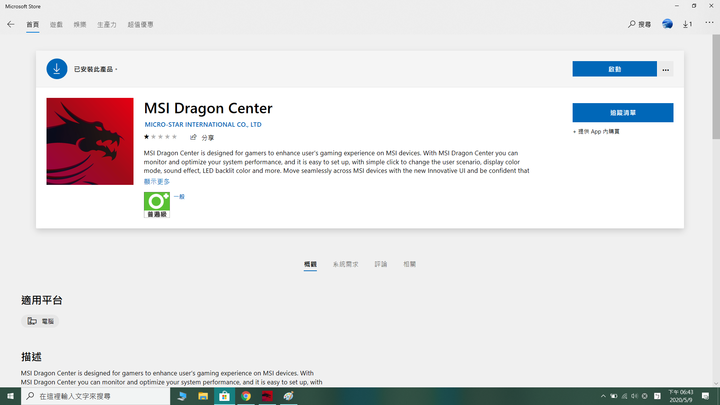720x405 pixels.
Task: Open the search (搜尋) box
Action: click(639, 24)
